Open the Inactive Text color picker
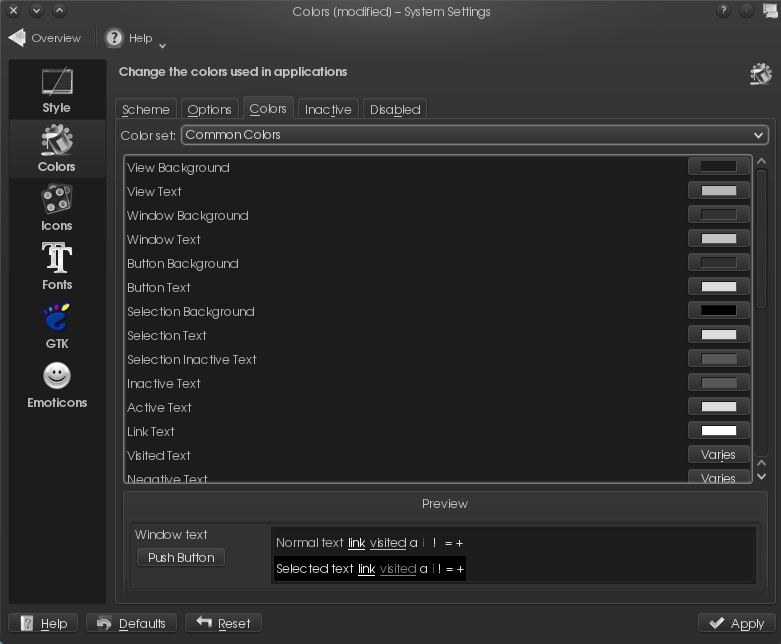 coord(719,383)
